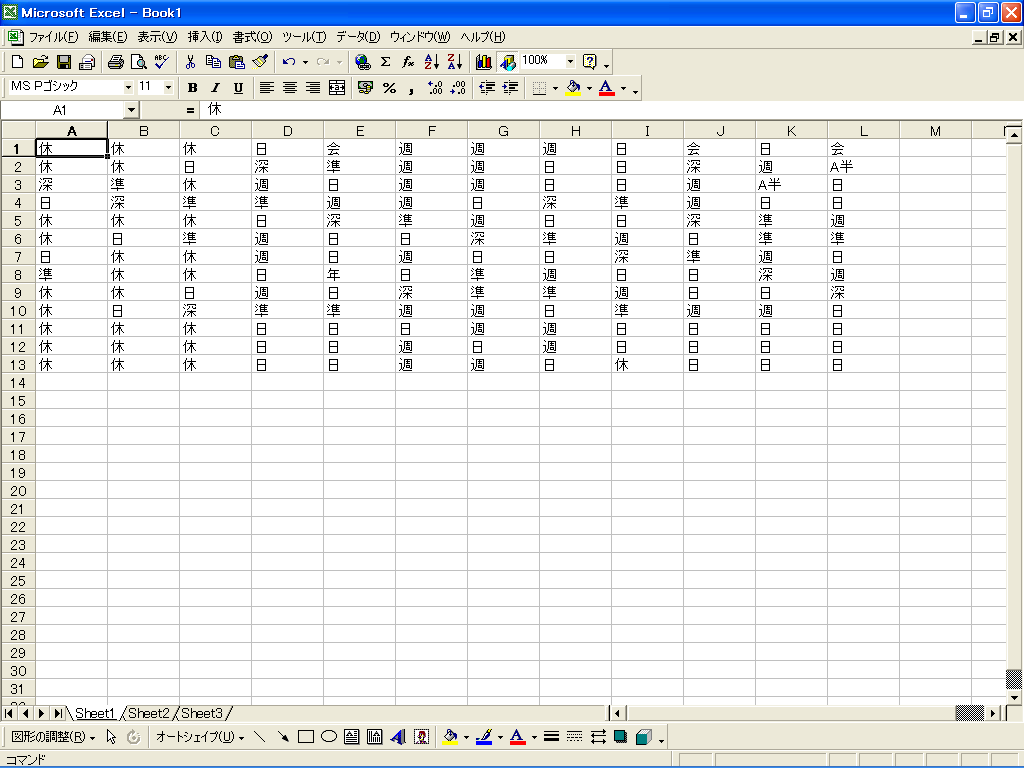Run the spelling check
The width and height of the screenshot is (1024, 768).
162,62
